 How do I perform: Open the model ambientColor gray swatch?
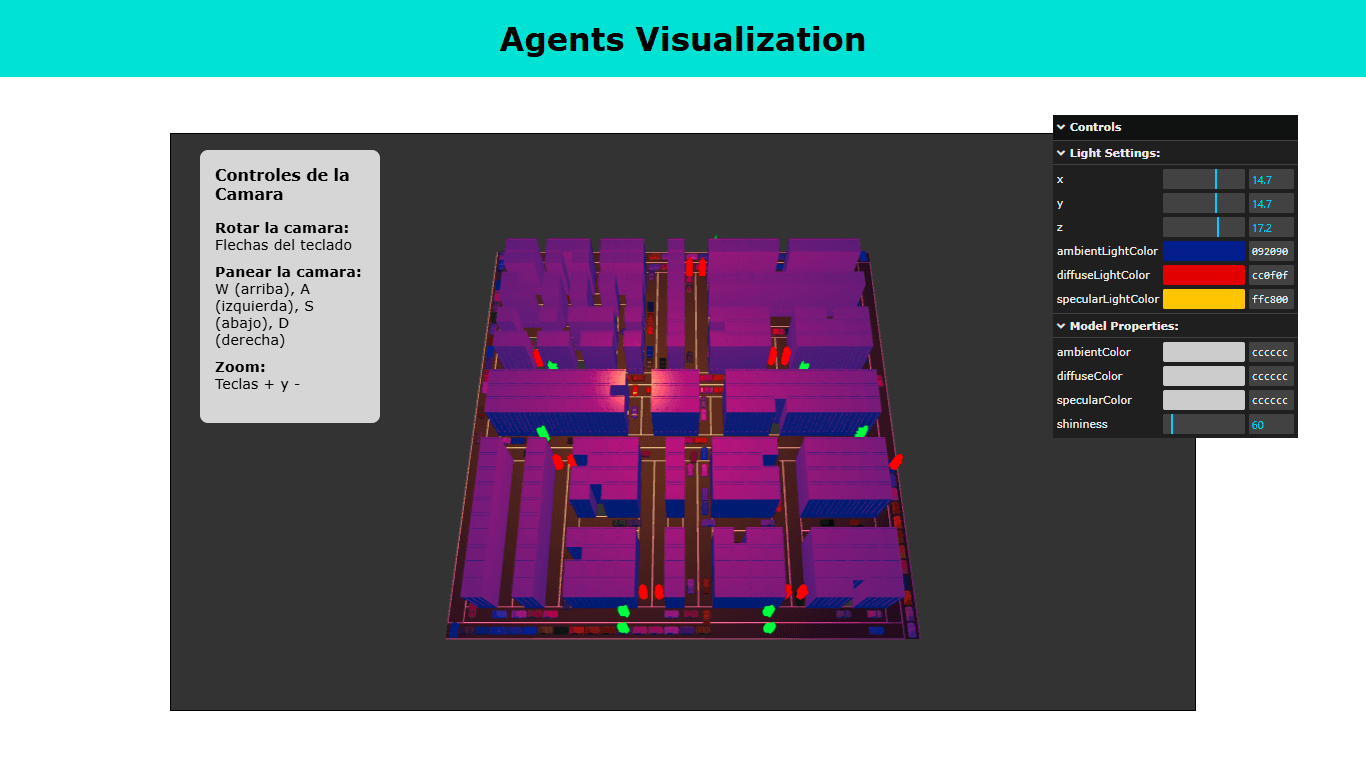(1203, 352)
